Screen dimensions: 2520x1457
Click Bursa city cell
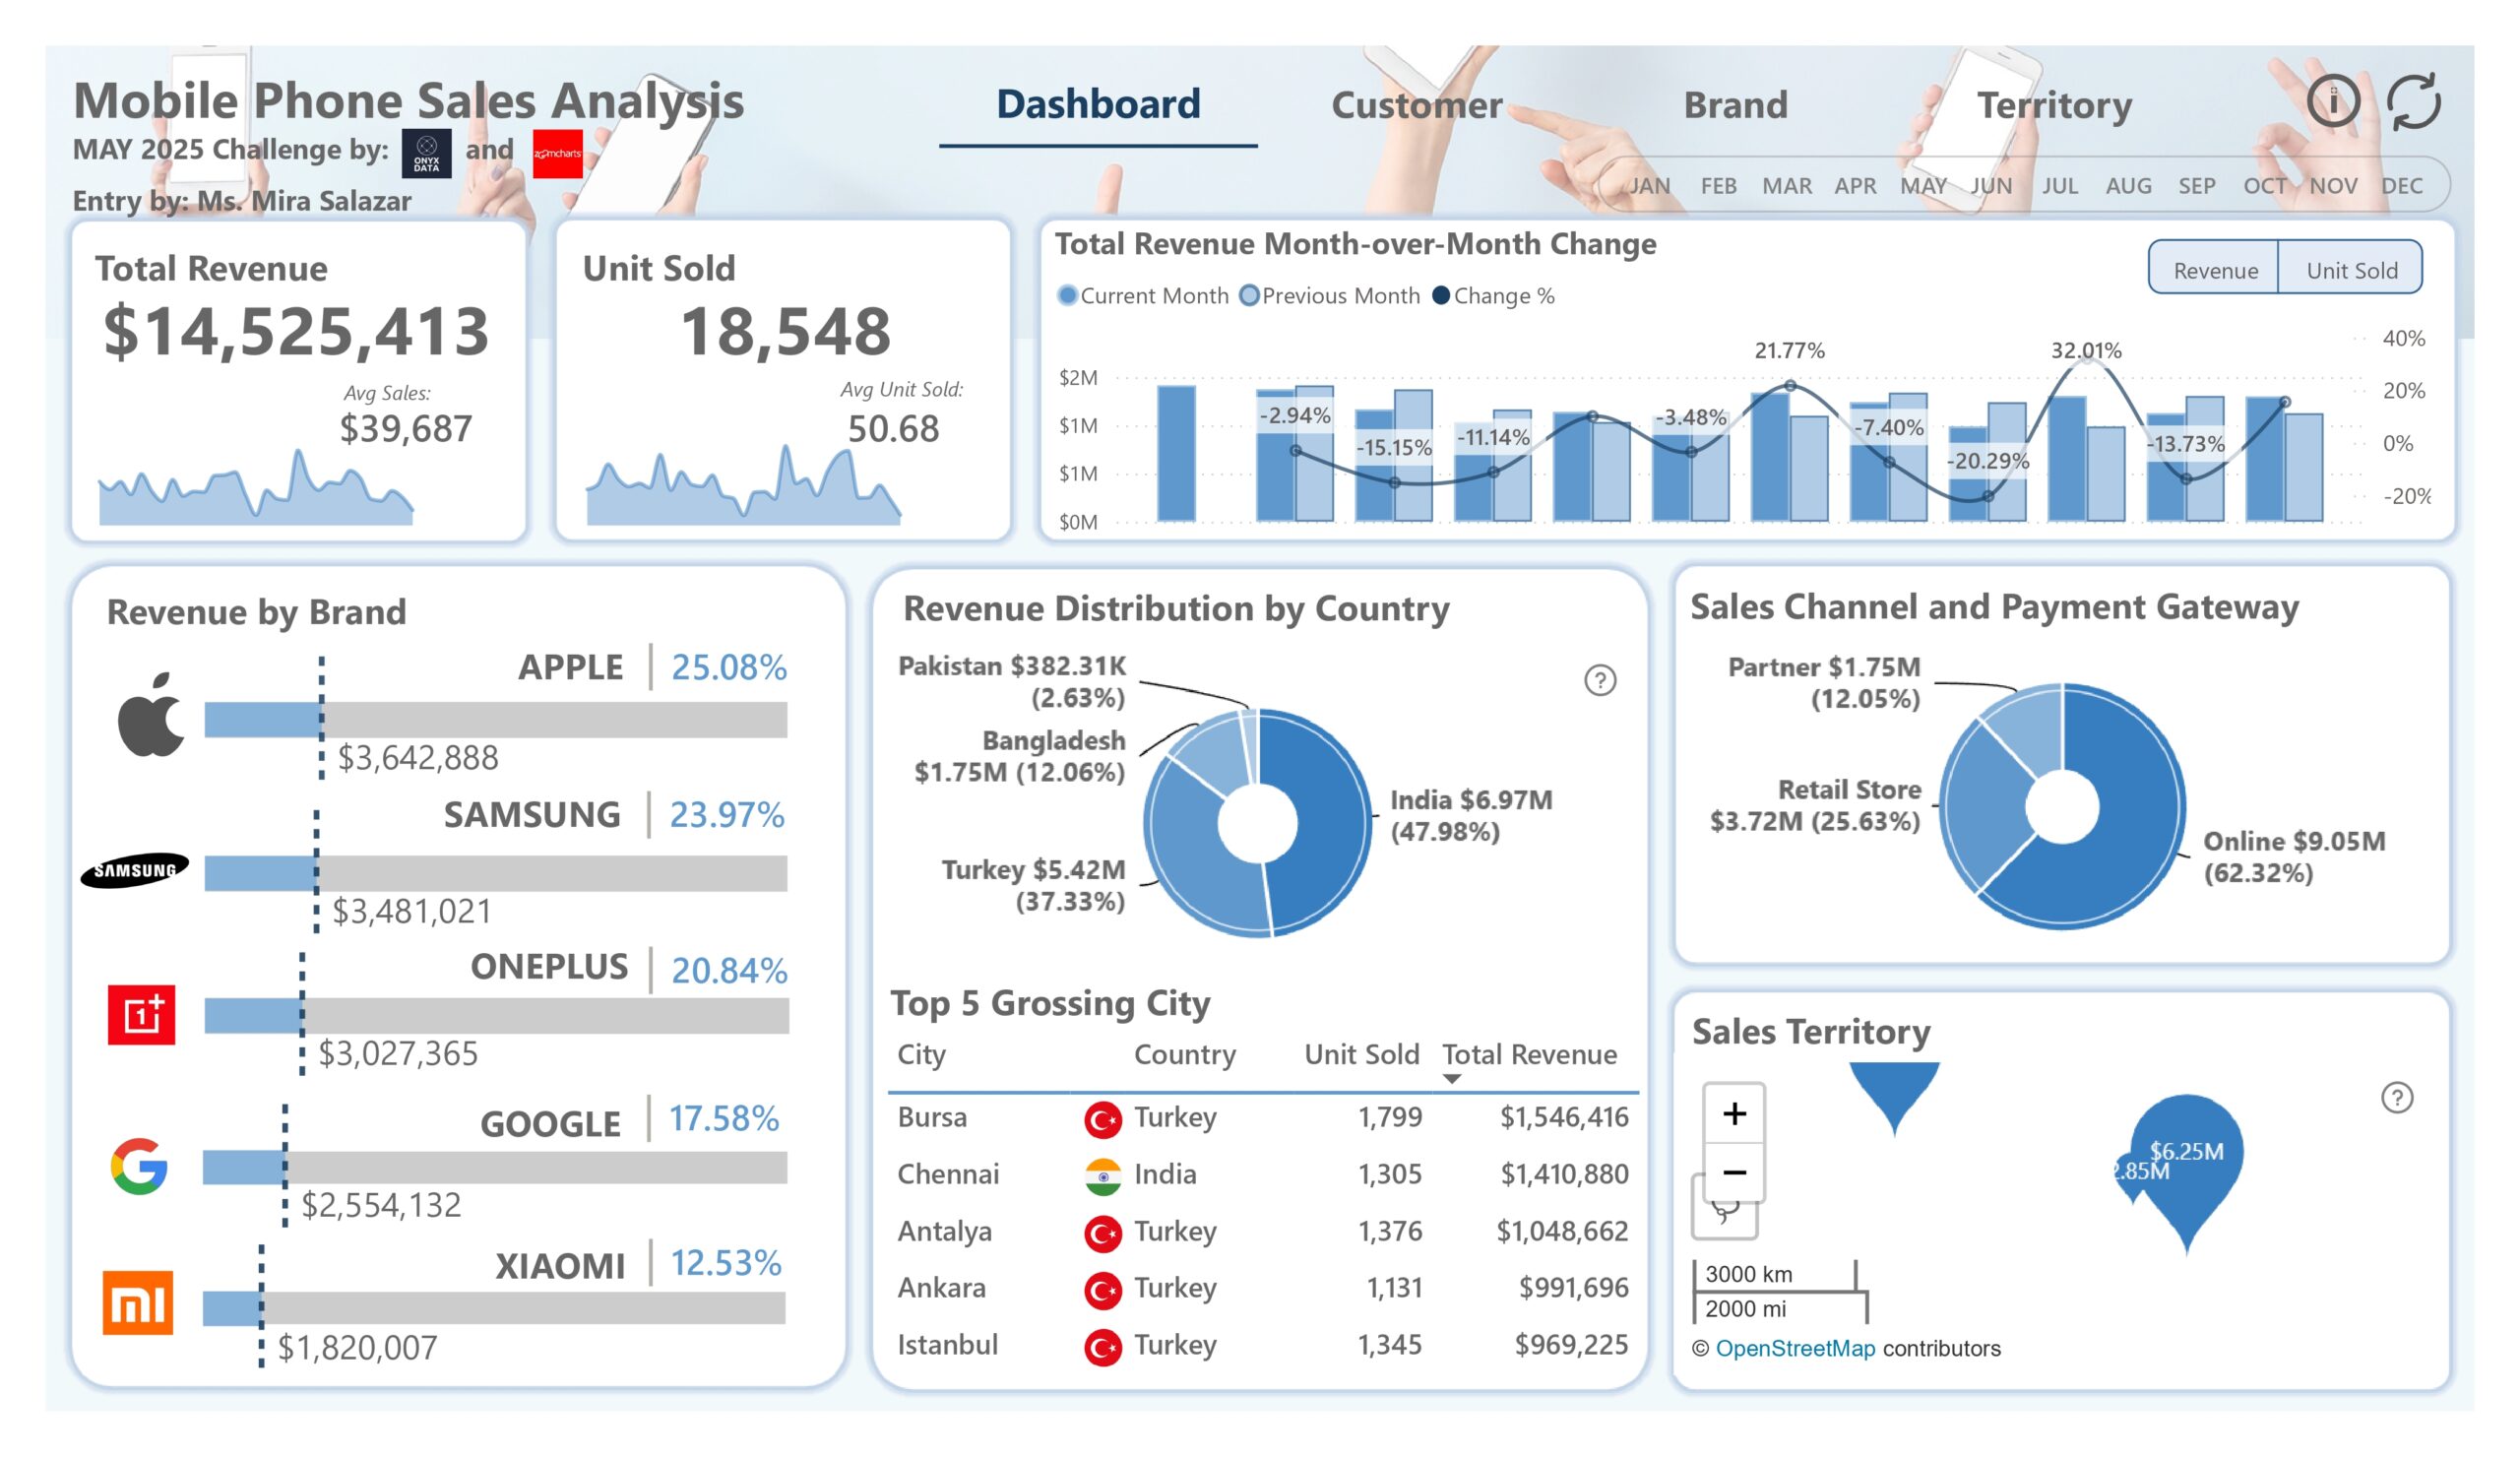(x=931, y=1117)
